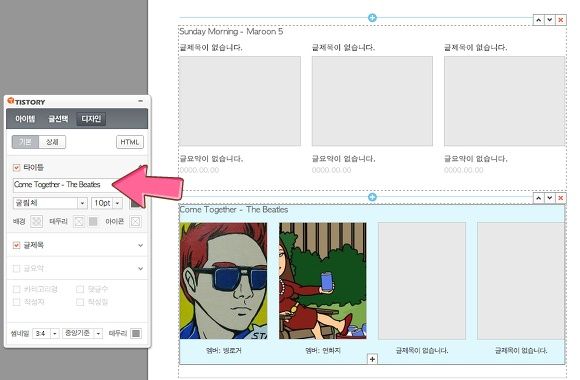
Task: Move the Sunday Morning block up
Action: tap(539, 20)
